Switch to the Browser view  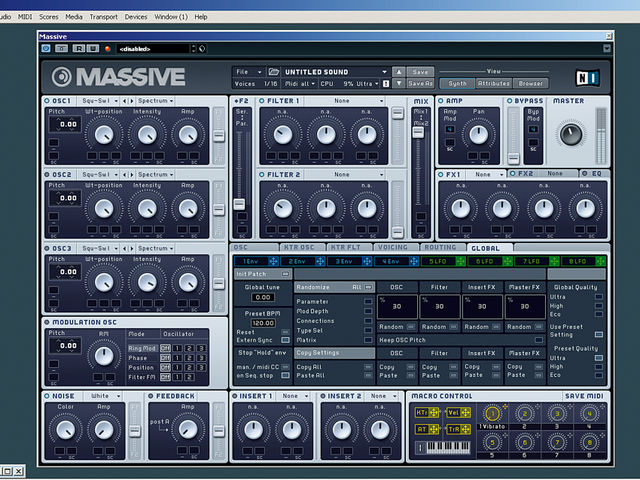[531, 83]
